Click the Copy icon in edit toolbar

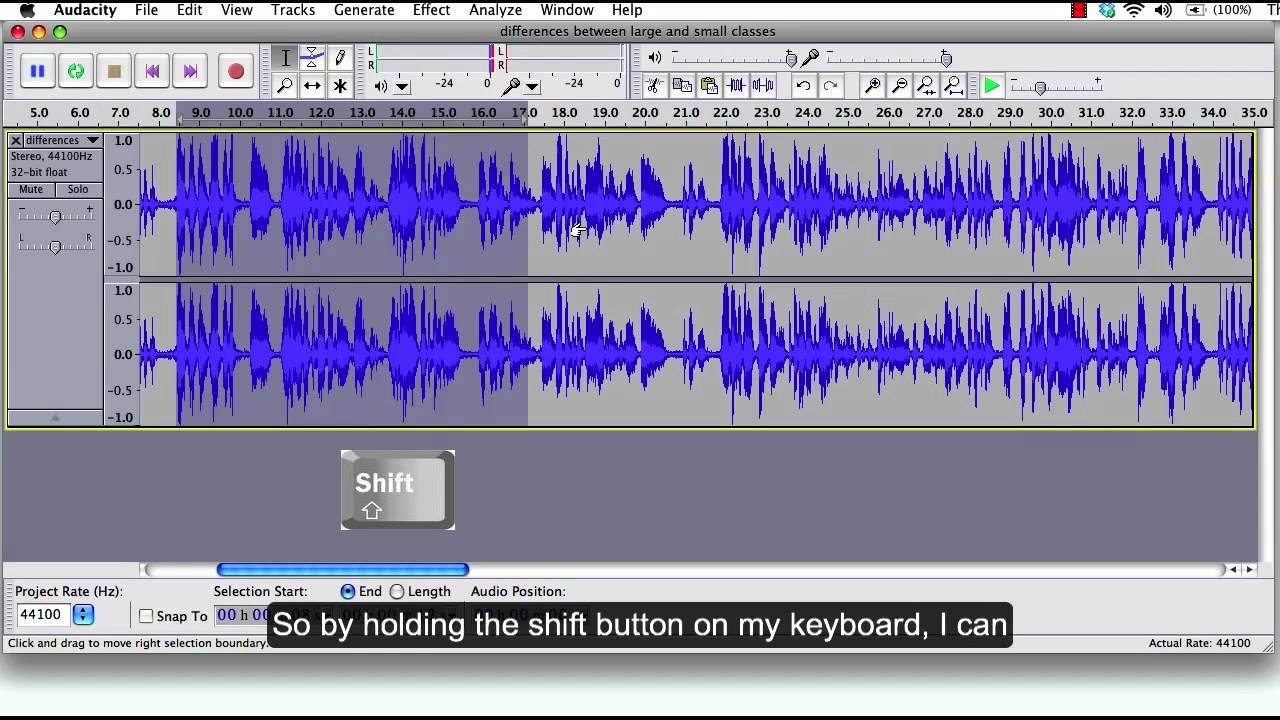point(682,85)
